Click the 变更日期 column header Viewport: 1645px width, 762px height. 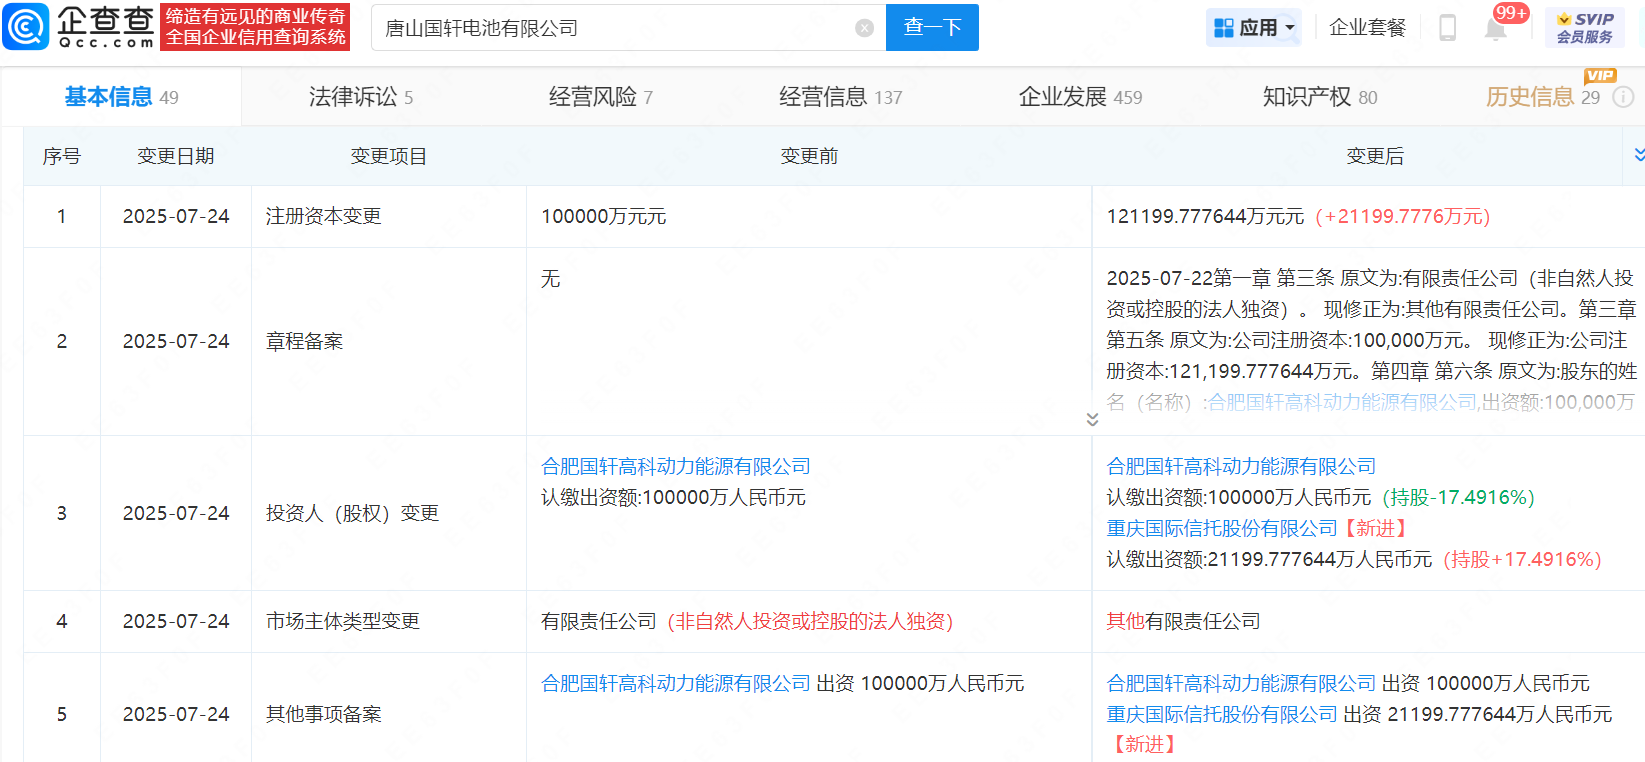[x=176, y=156]
